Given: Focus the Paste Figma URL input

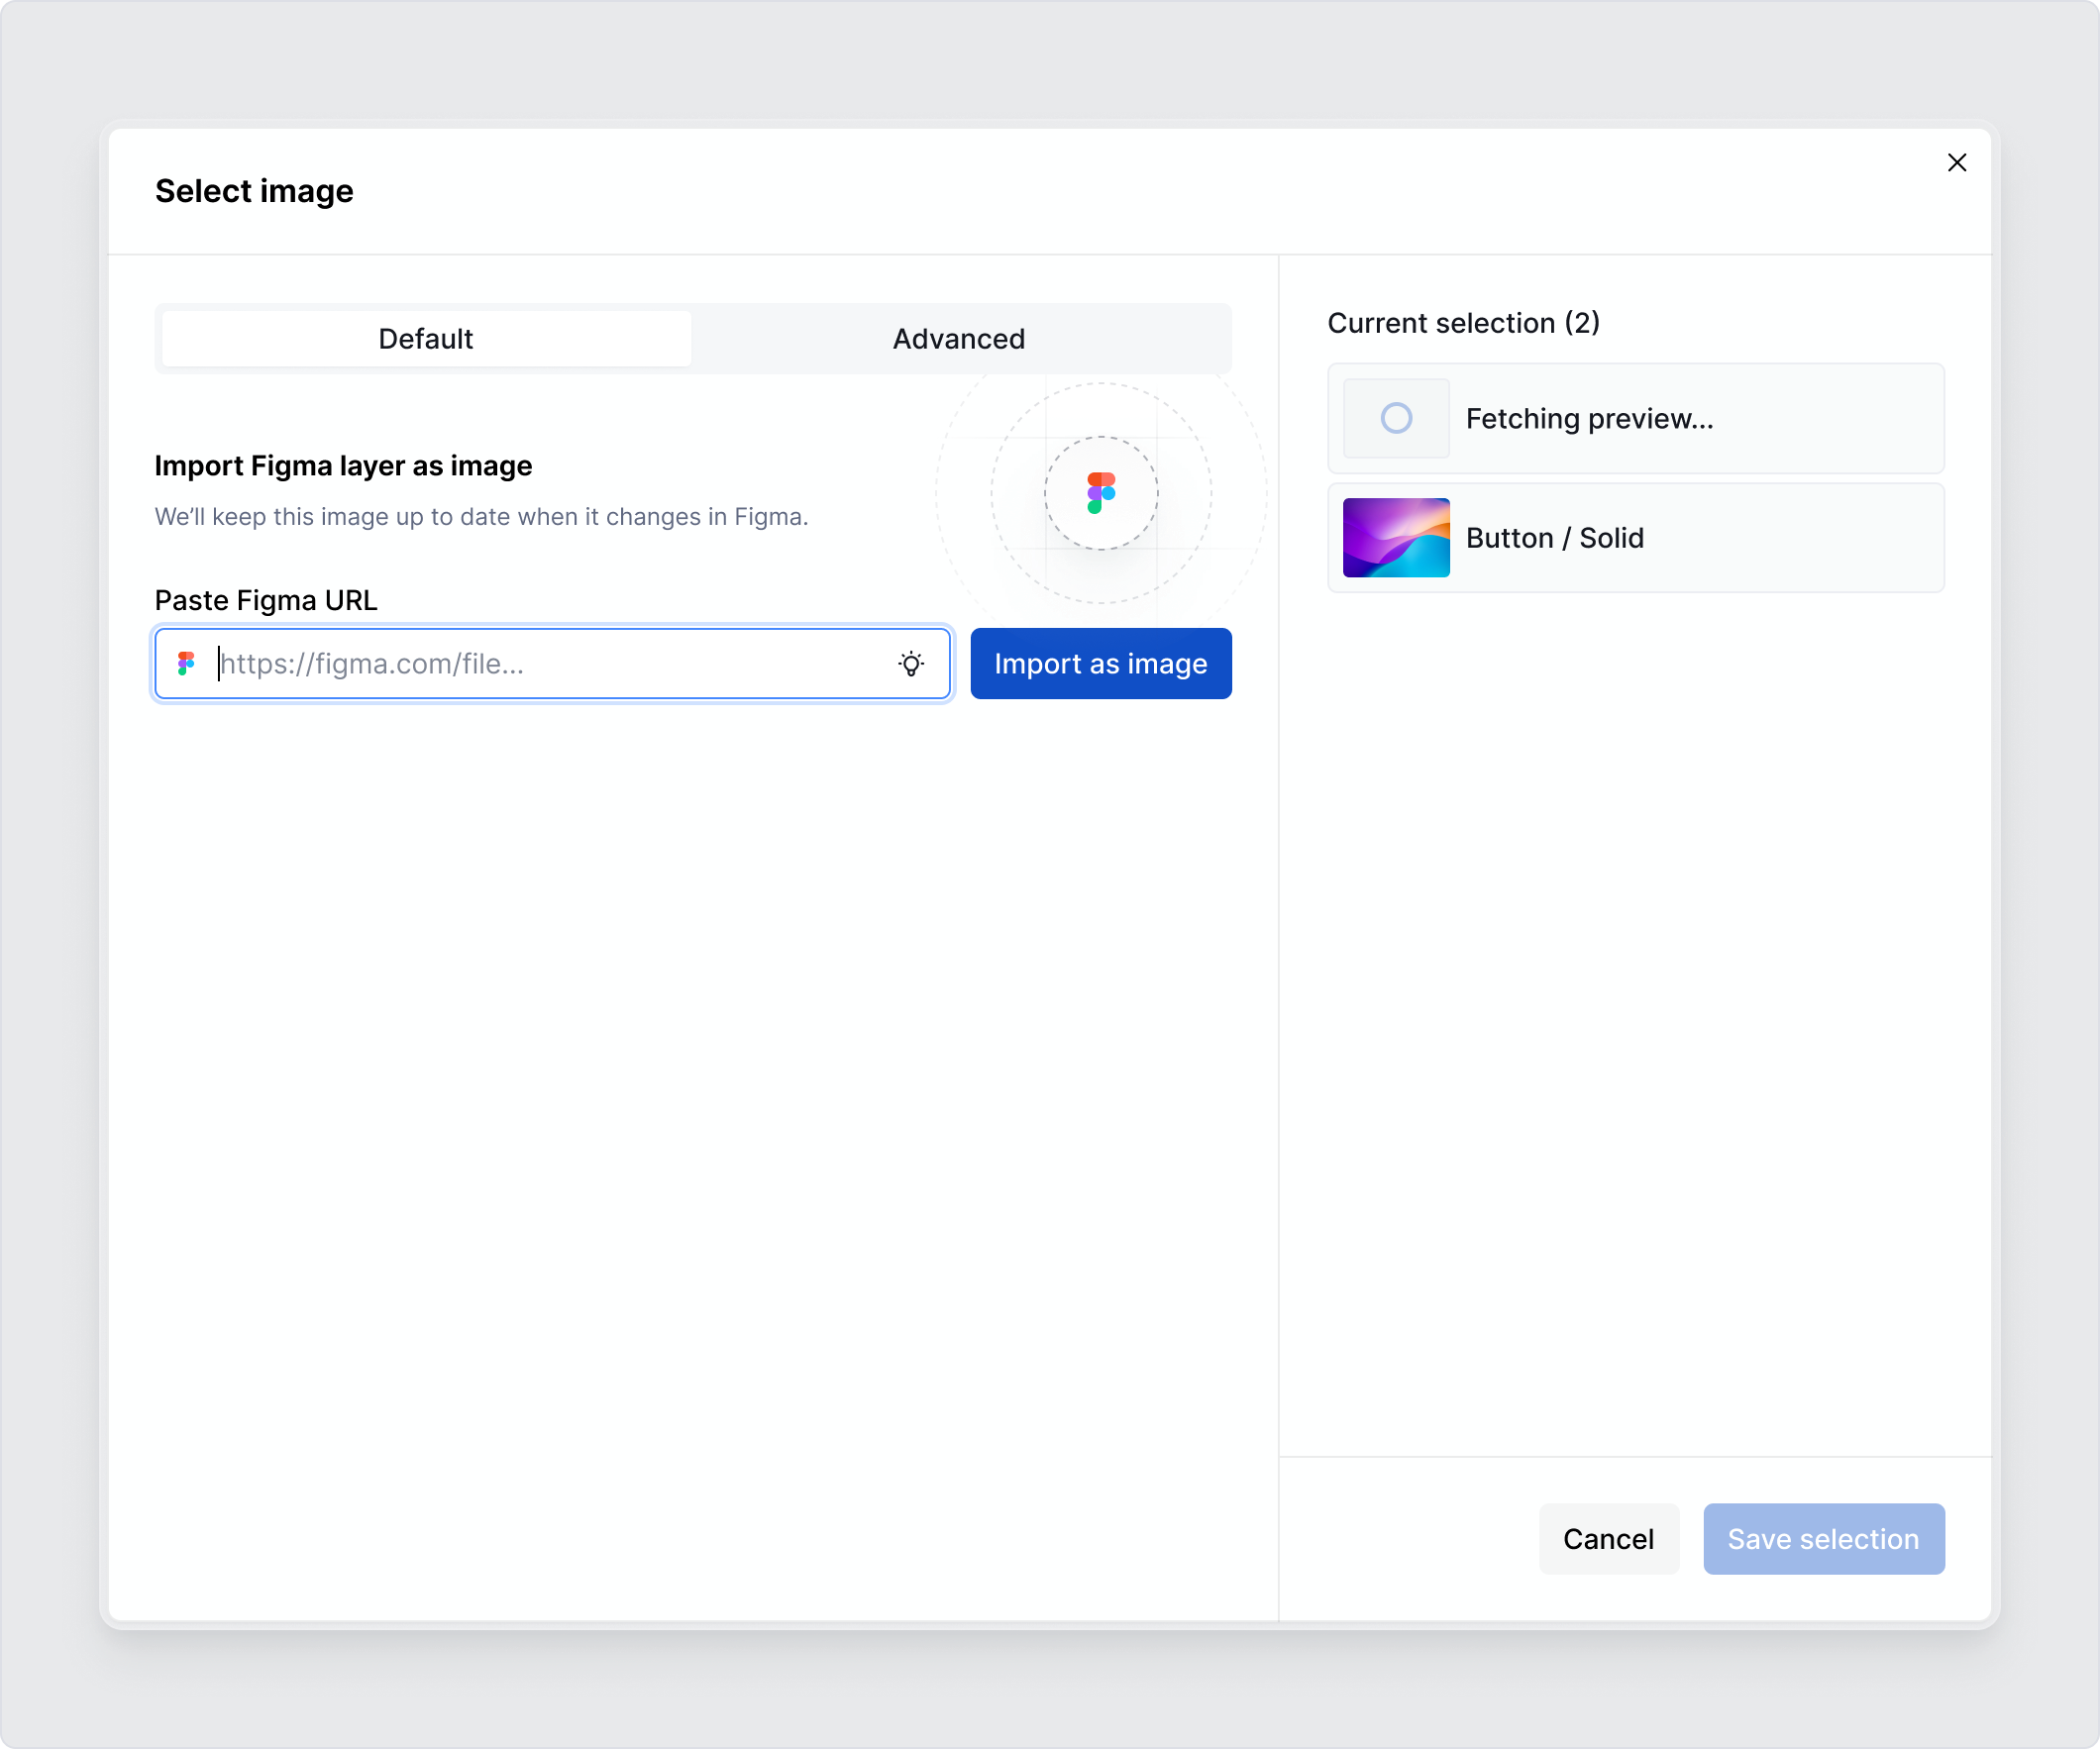Looking at the screenshot, I should tap(550, 663).
